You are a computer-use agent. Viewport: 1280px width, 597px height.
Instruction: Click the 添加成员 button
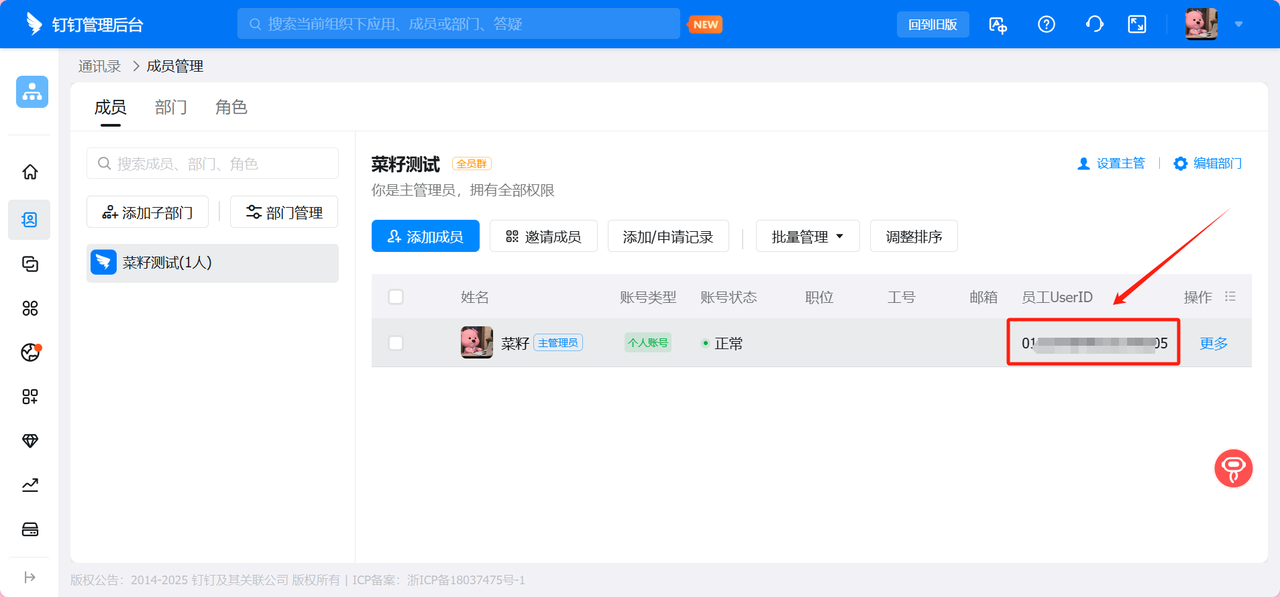tap(425, 237)
